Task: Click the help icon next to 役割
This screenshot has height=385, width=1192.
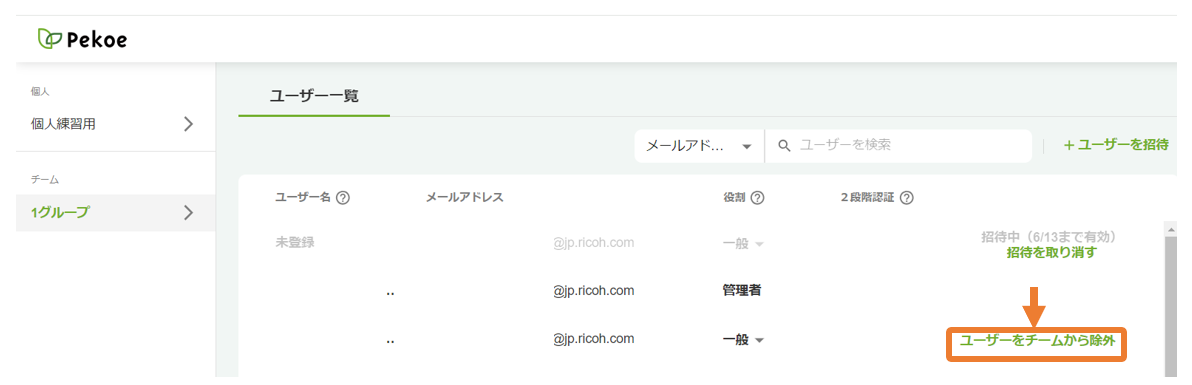Action: 757,198
